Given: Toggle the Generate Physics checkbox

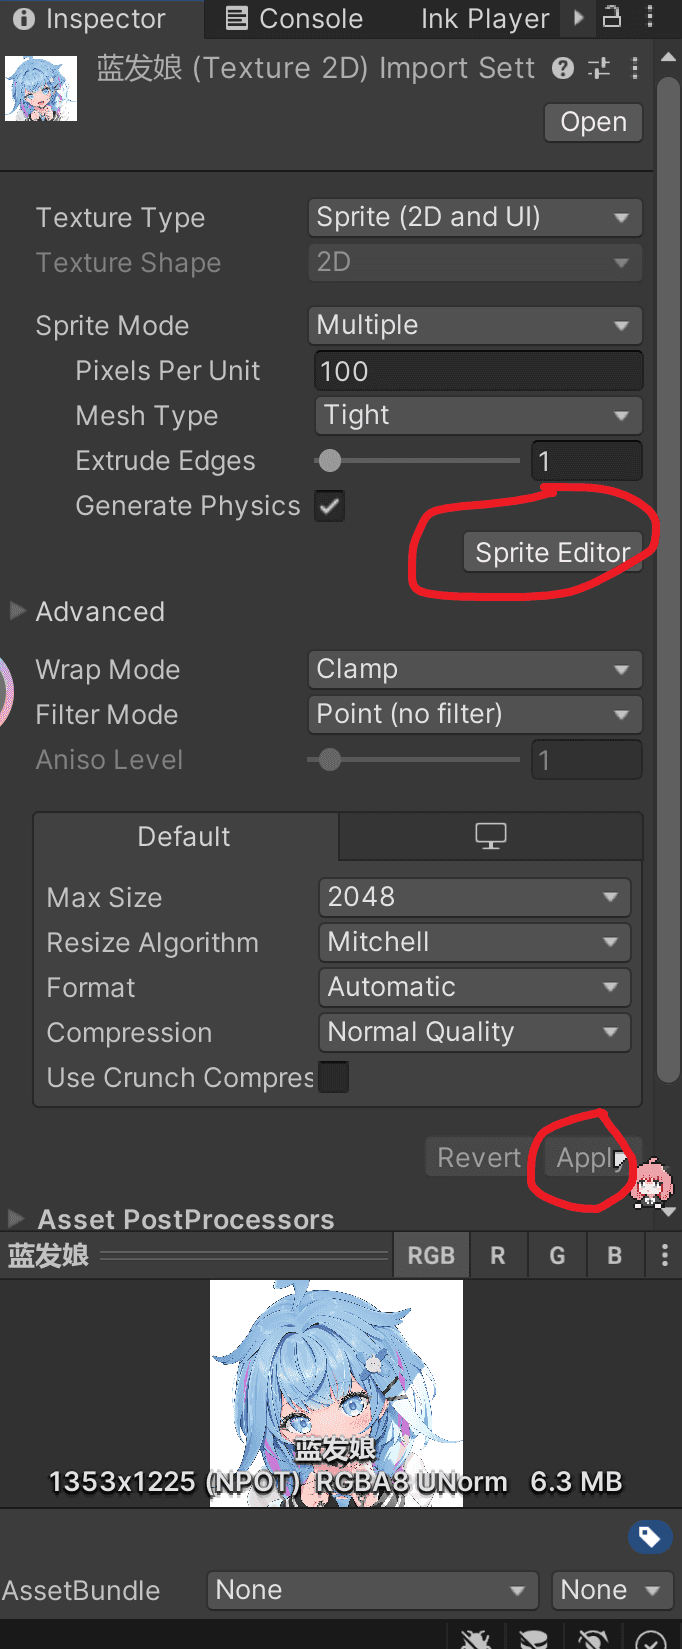Looking at the screenshot, I should 330,506.
